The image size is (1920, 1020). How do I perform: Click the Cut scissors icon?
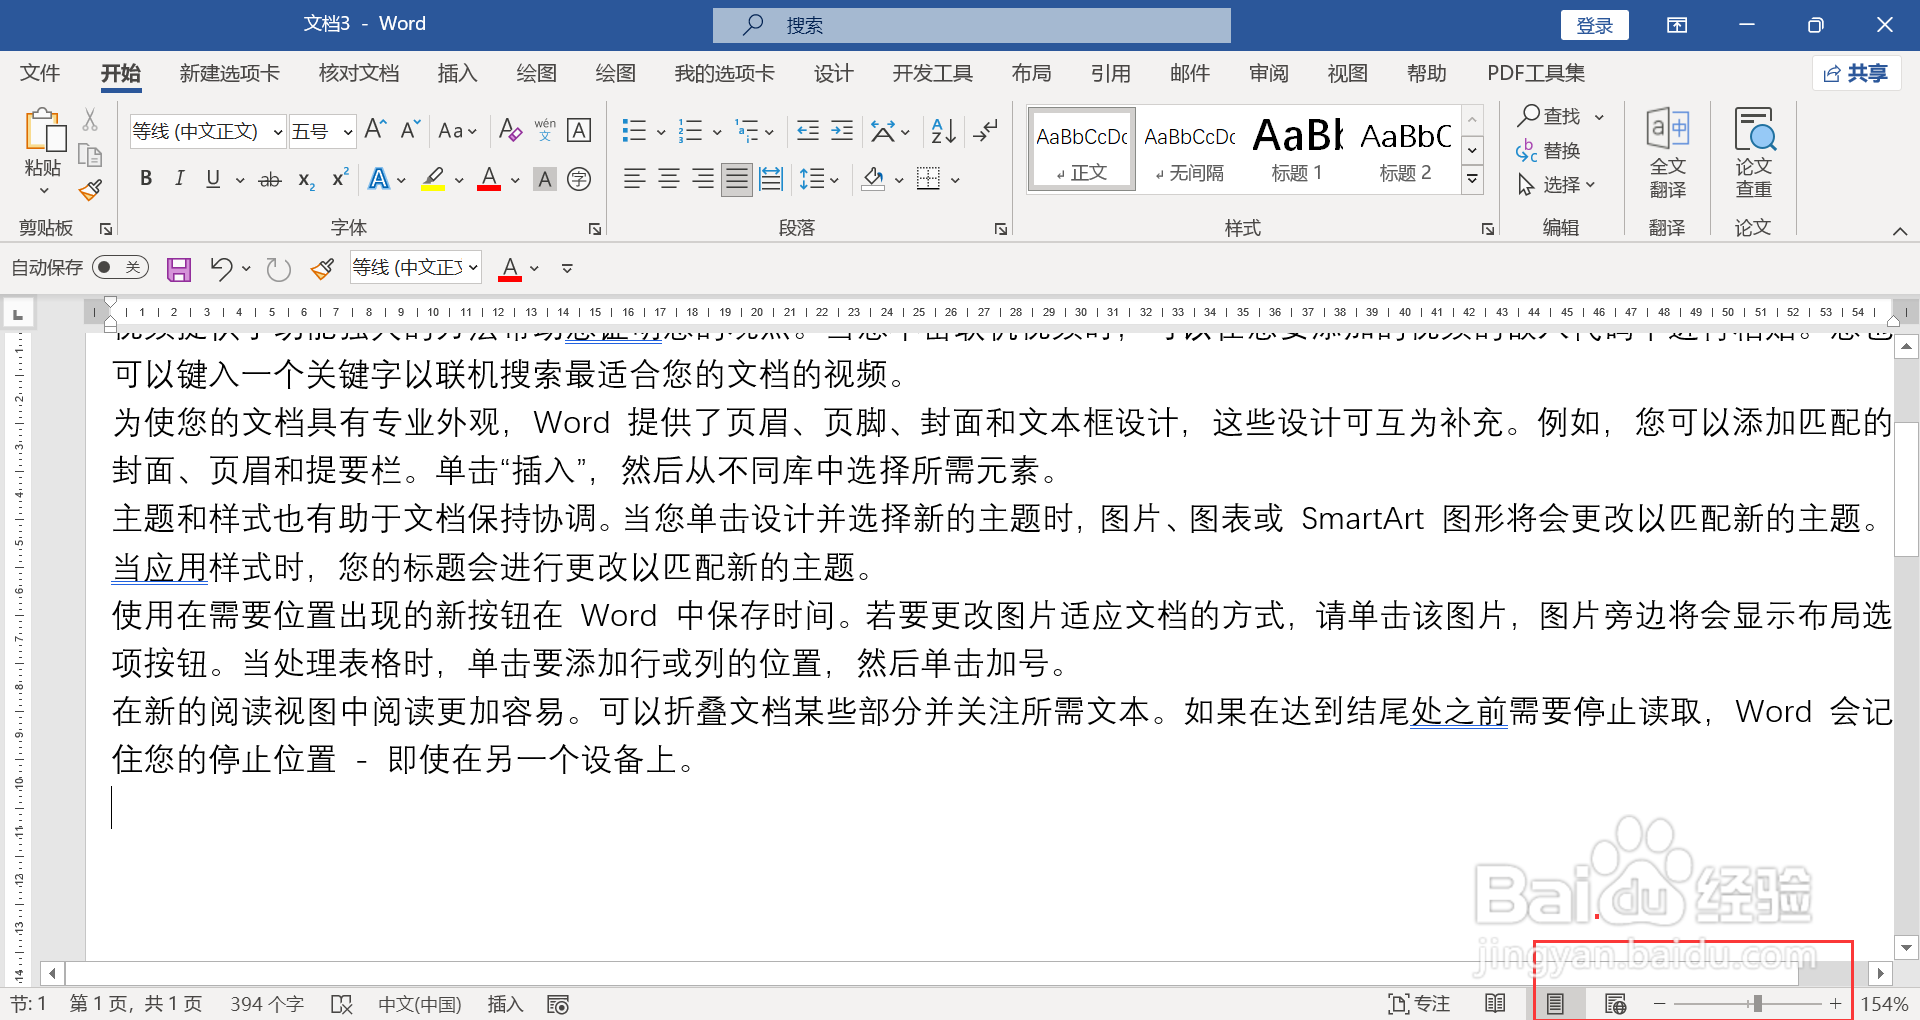(x=90, y=120)
